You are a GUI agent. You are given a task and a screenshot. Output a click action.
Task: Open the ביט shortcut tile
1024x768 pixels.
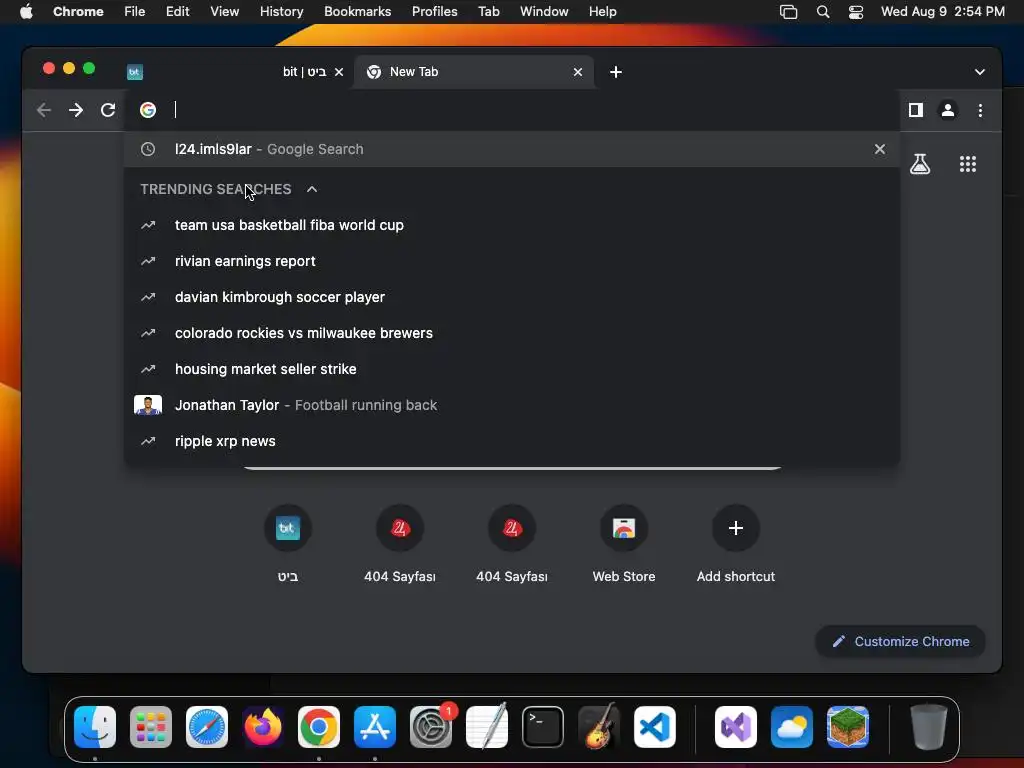(x=287, y=545)
